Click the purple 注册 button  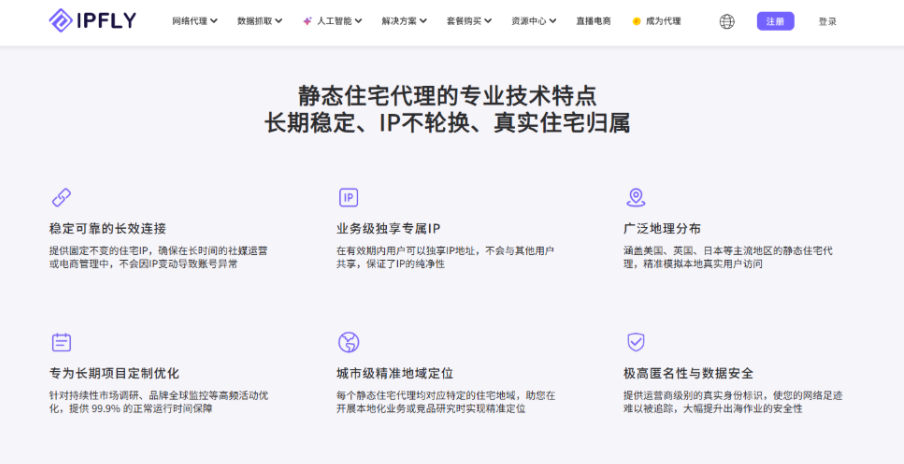coord(775,21)
